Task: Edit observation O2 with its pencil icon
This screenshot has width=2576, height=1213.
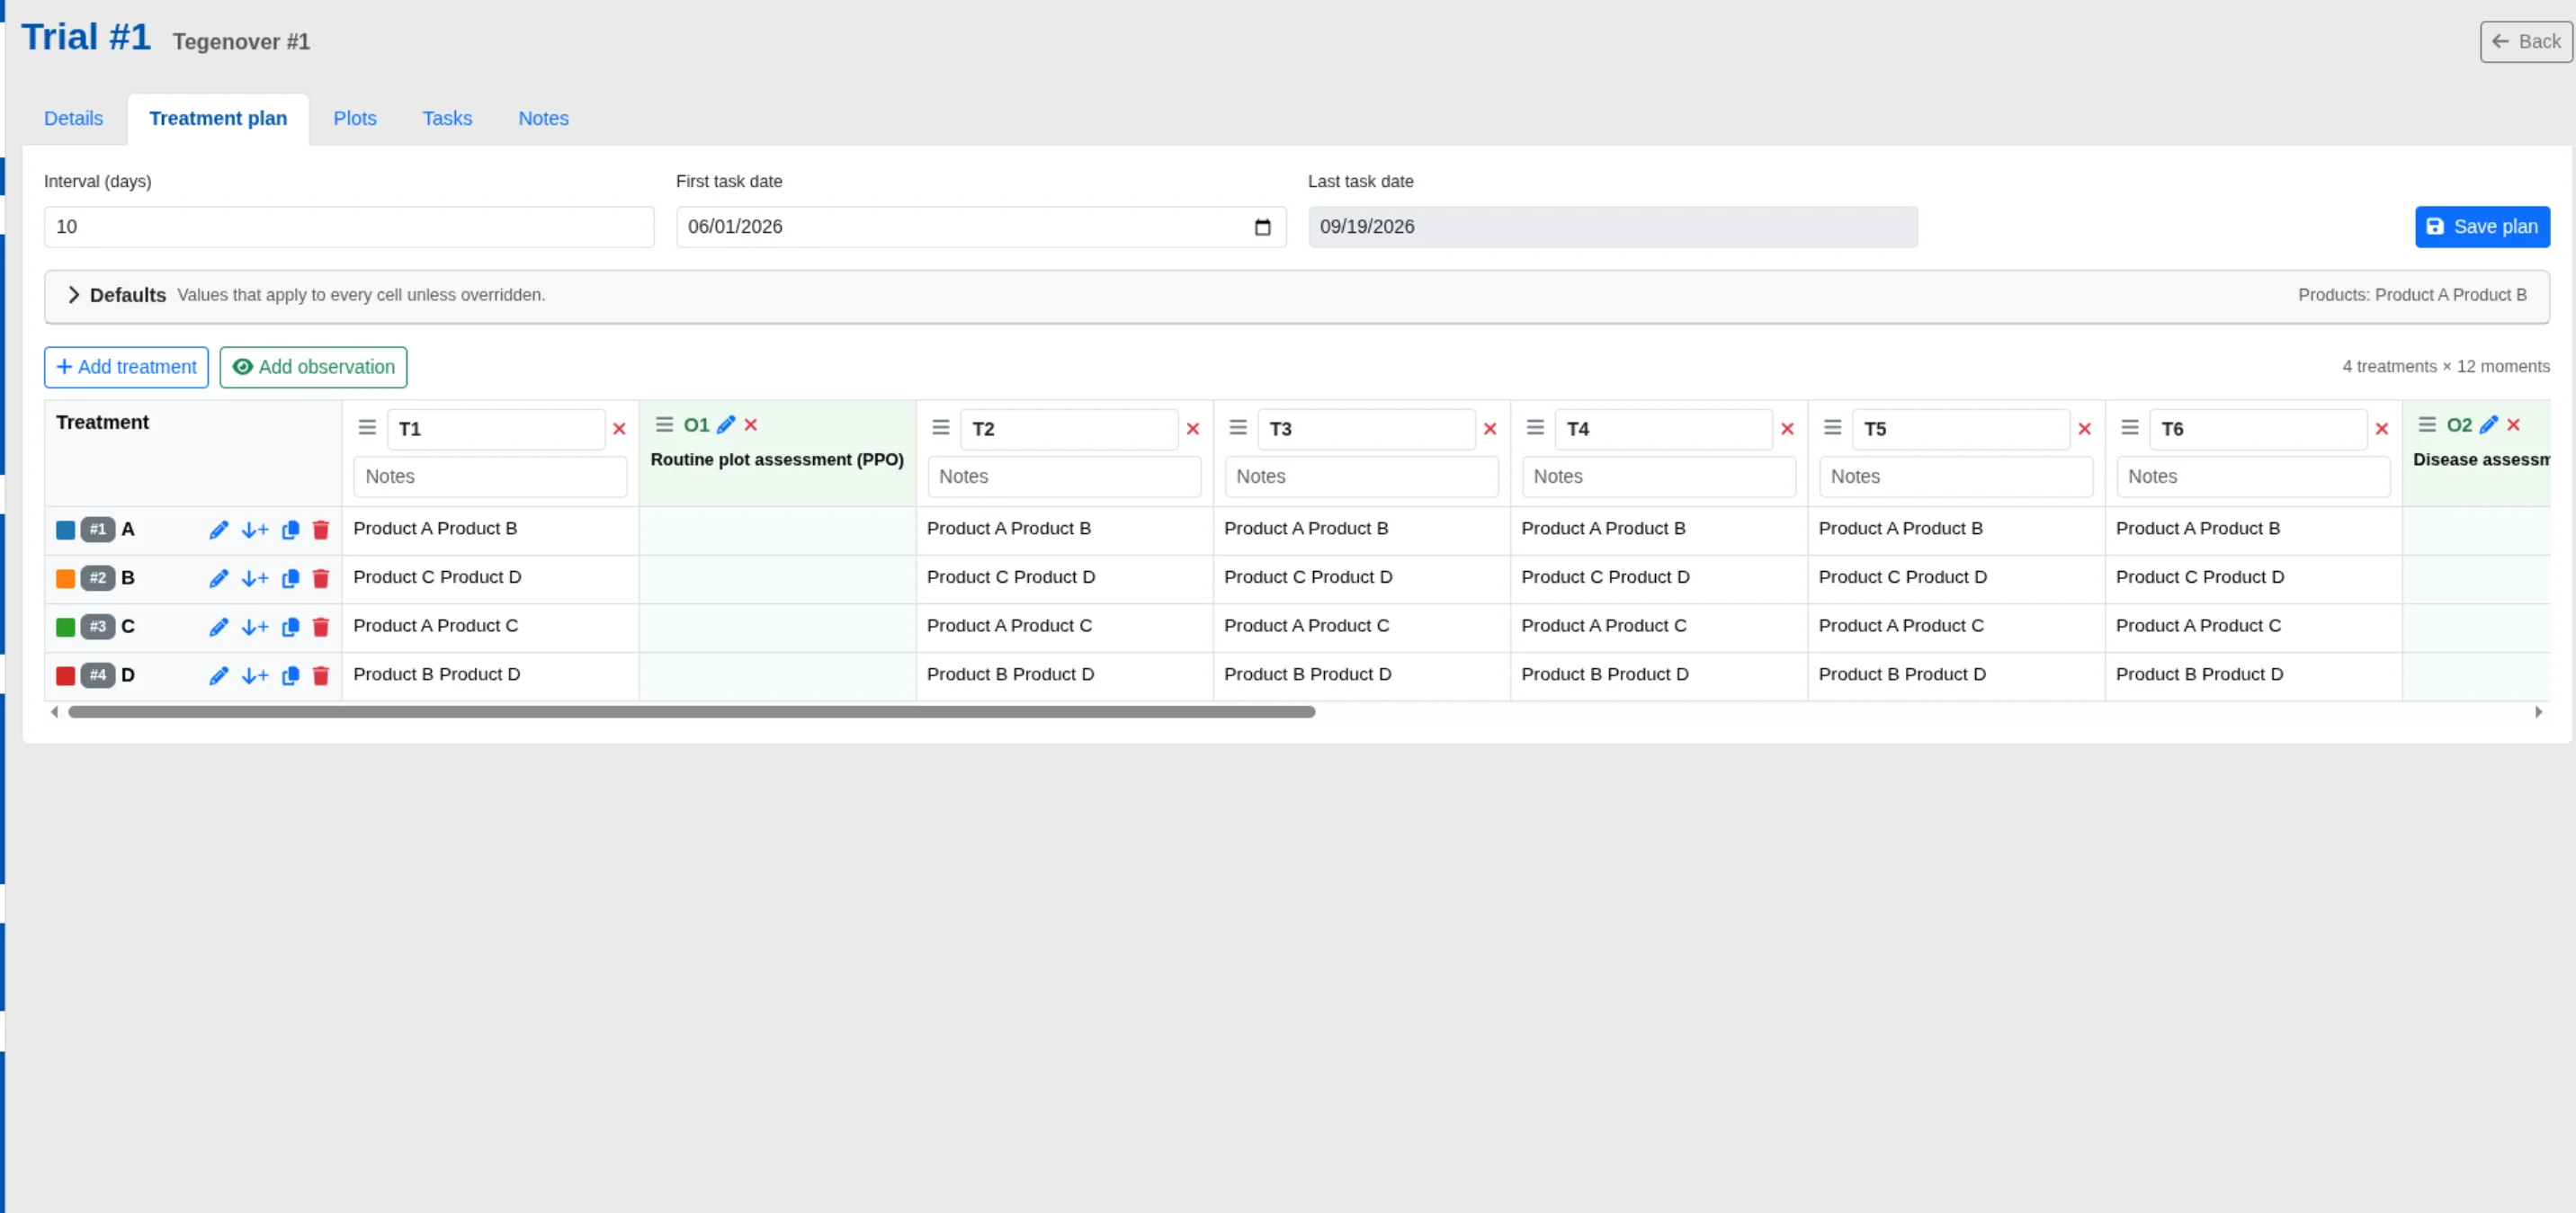Action: pos(2490,424)
